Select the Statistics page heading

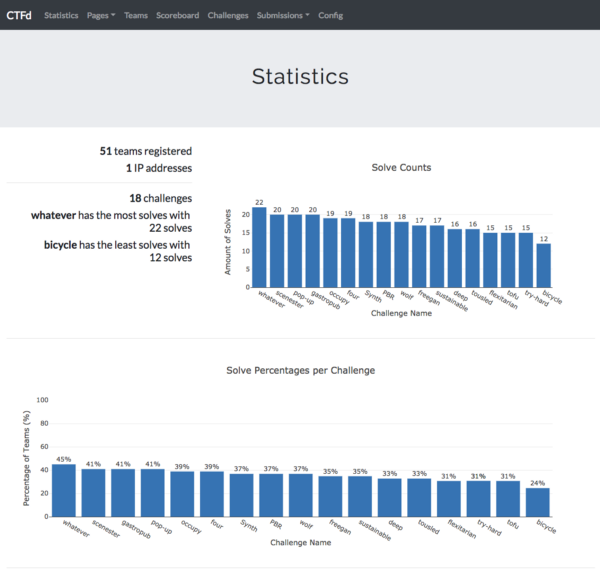(x=300, y=76)
